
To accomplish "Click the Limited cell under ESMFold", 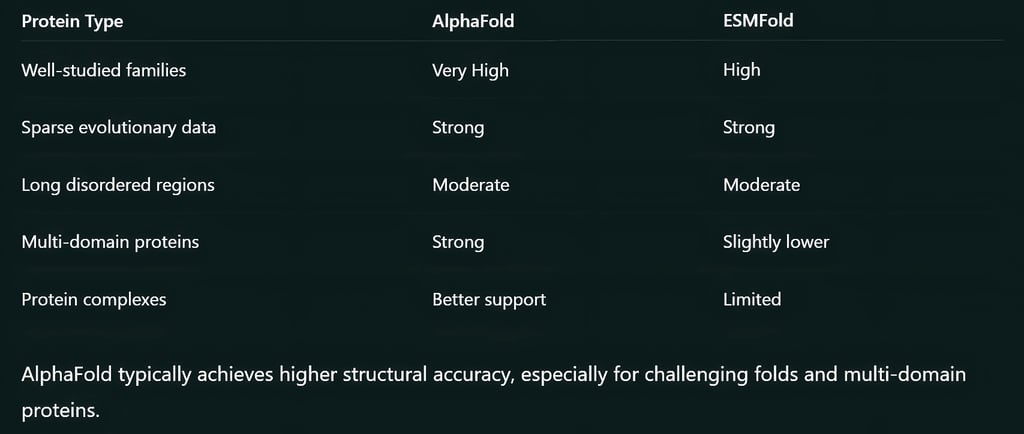I will 752,300.
